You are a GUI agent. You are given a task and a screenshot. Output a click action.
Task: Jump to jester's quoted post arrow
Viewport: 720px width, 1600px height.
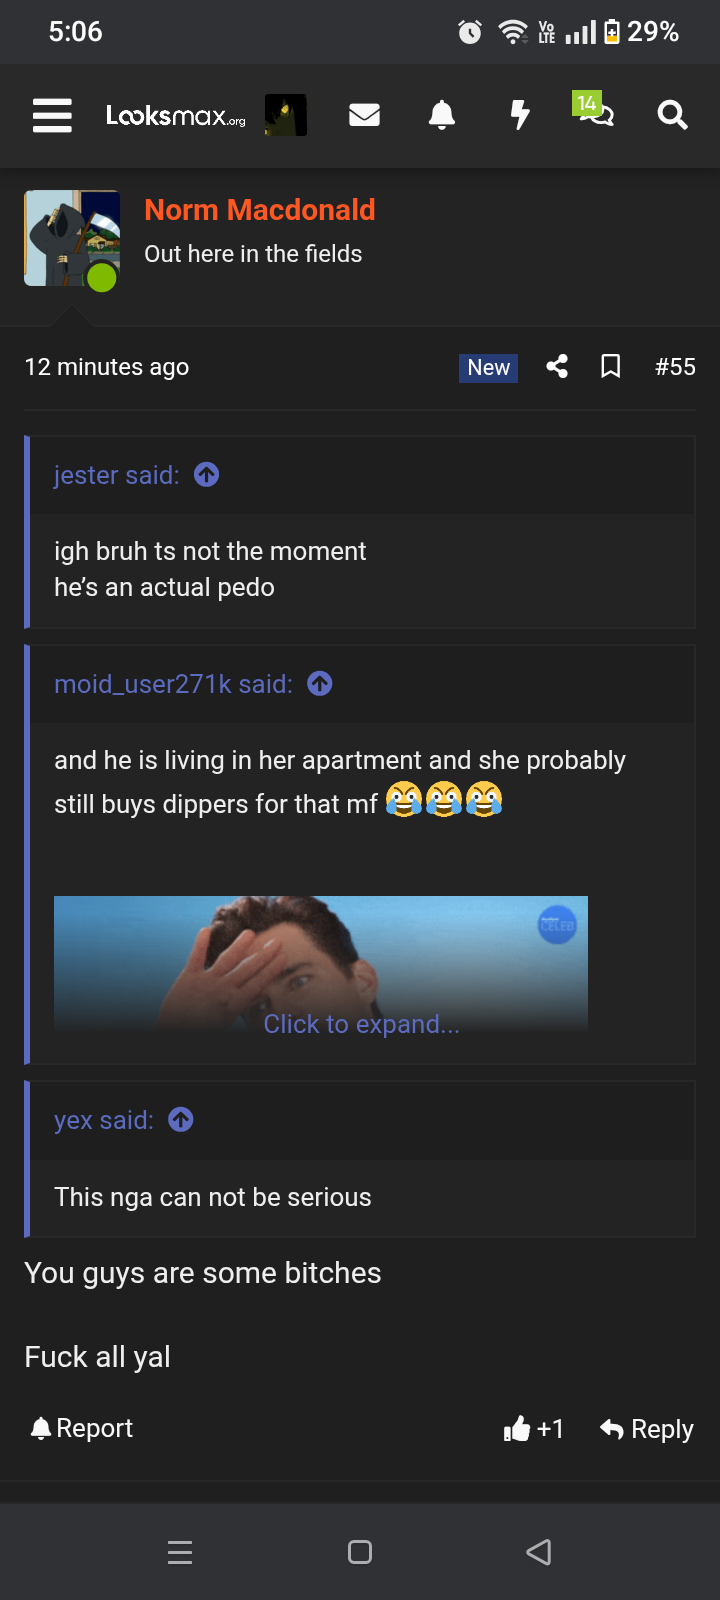(207, 475)
